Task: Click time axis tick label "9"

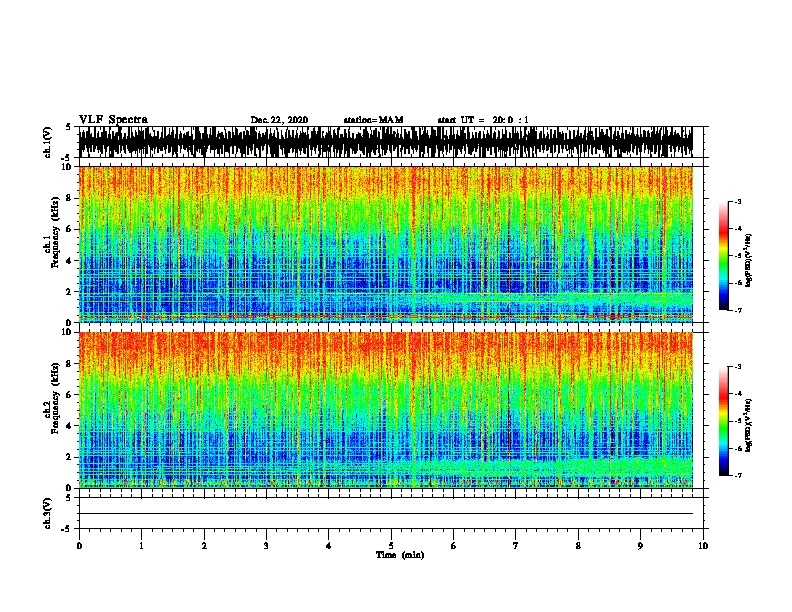Action: [x=640, y=546]
